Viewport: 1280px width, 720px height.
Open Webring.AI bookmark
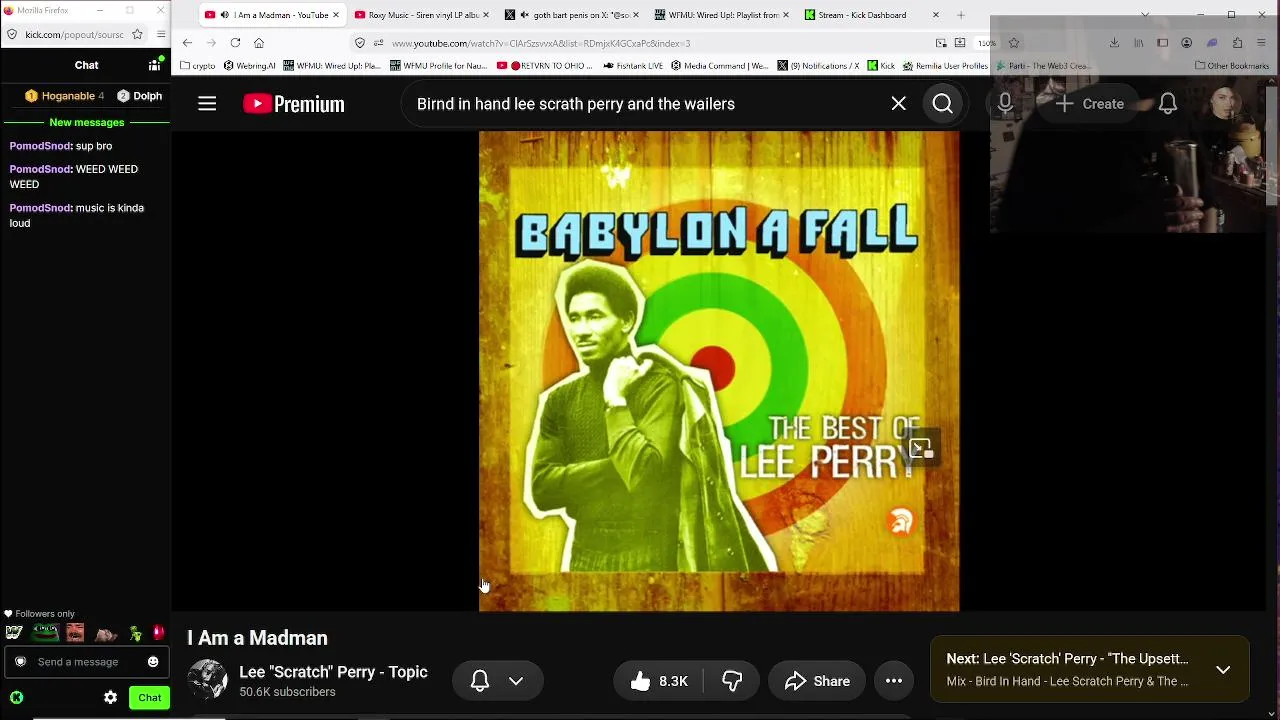249,66
